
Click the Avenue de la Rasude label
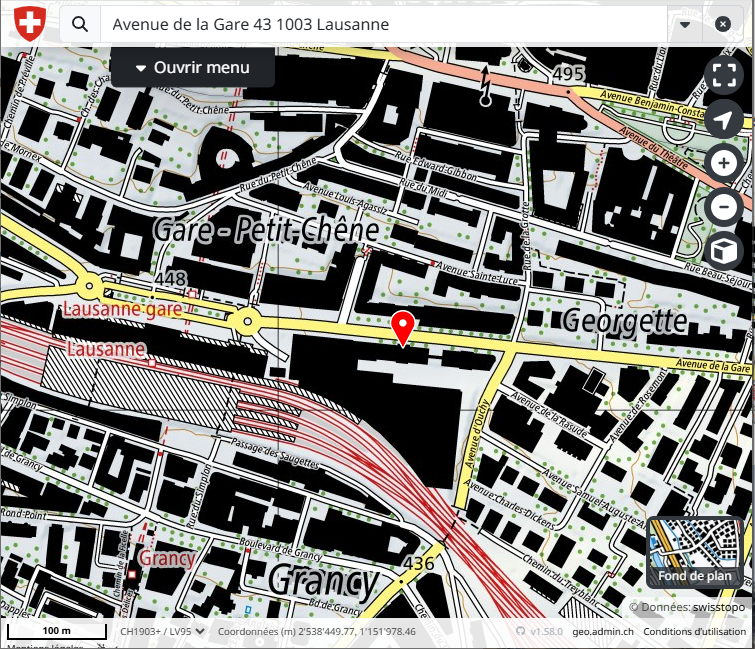click(x=549, y=414)
